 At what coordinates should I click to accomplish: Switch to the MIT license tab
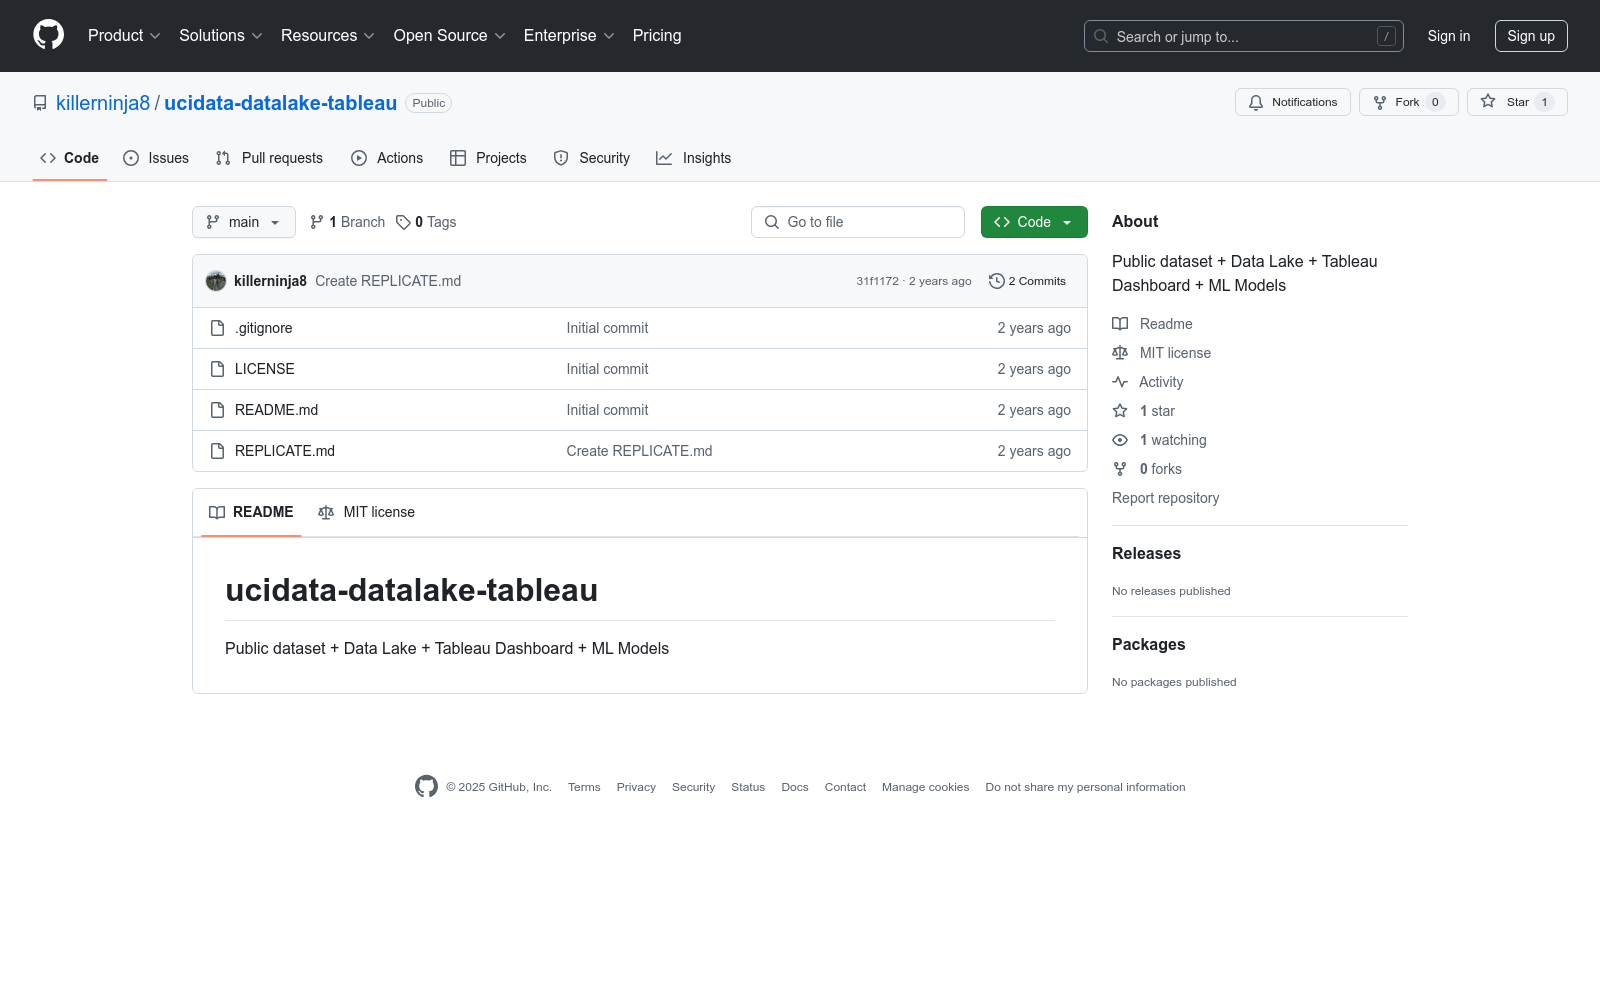[366, 512]
